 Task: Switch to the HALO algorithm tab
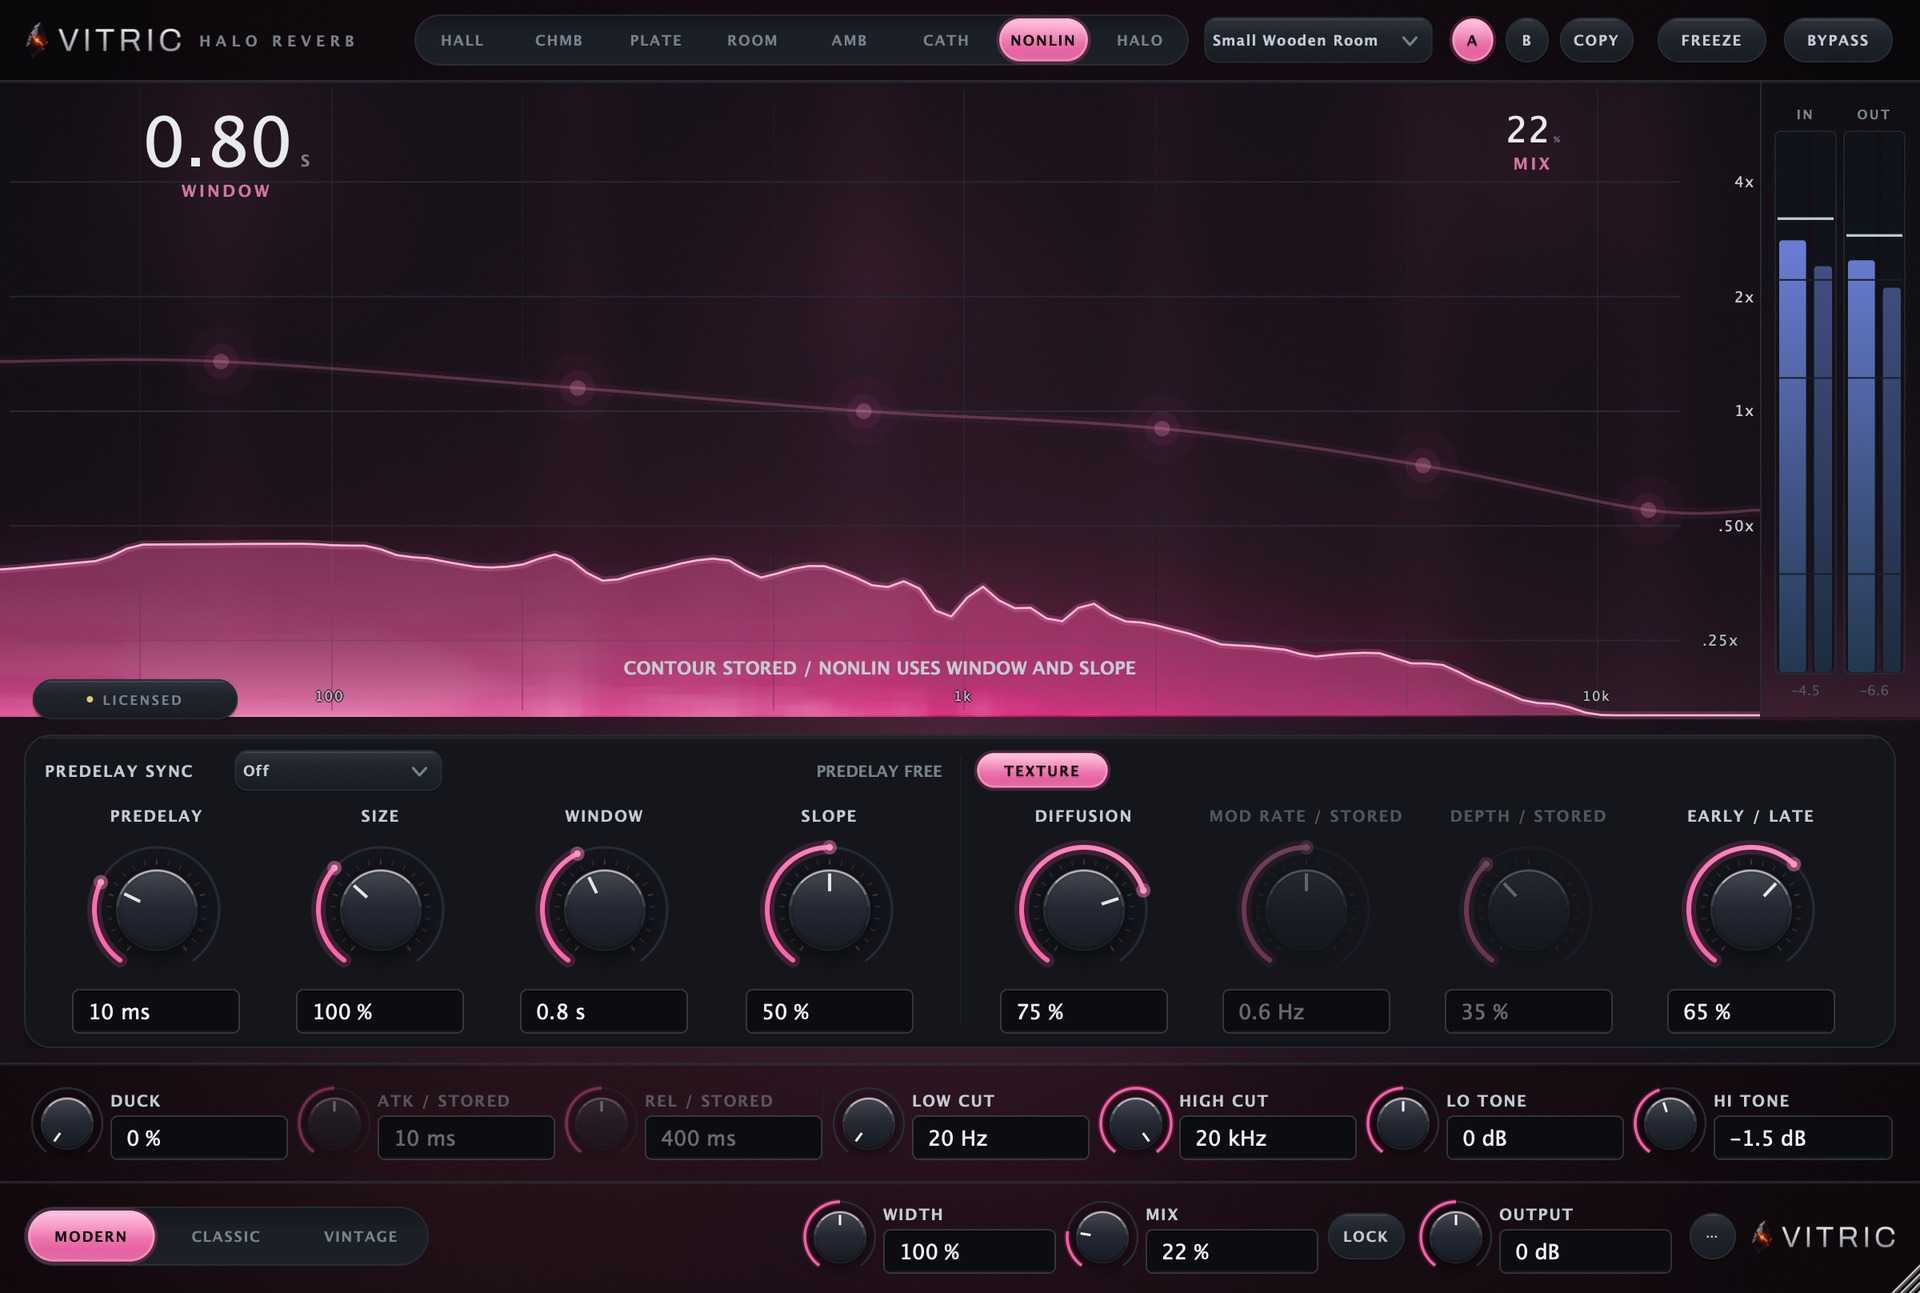[1140, 40]
